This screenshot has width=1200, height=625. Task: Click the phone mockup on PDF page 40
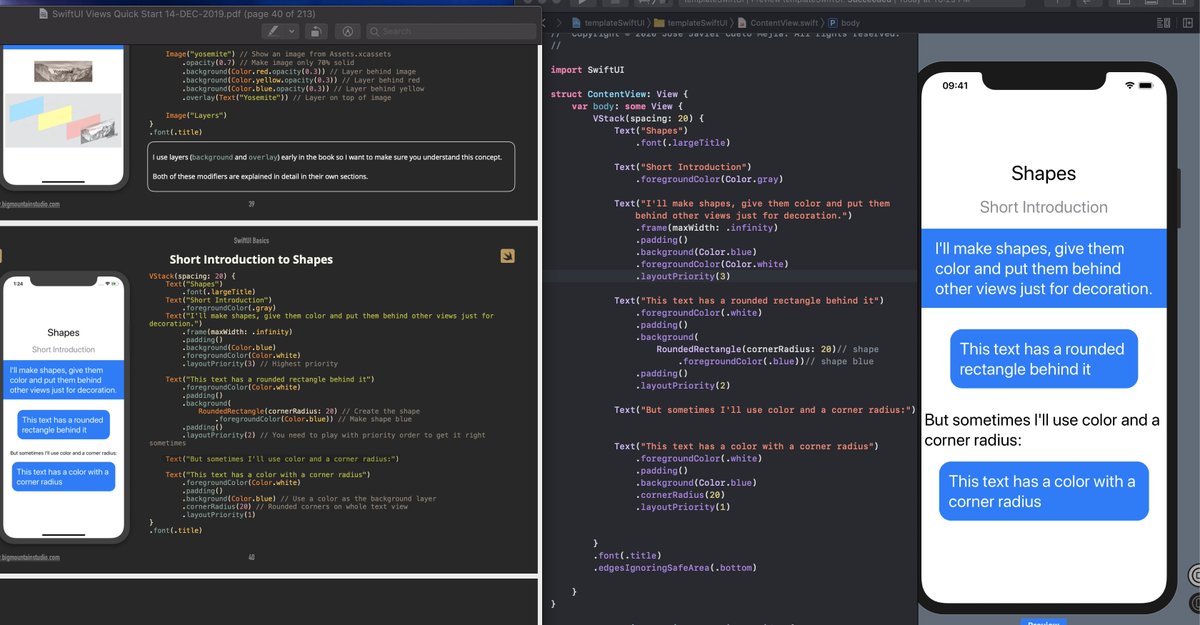pyautogui.click(x=64, y=407)
